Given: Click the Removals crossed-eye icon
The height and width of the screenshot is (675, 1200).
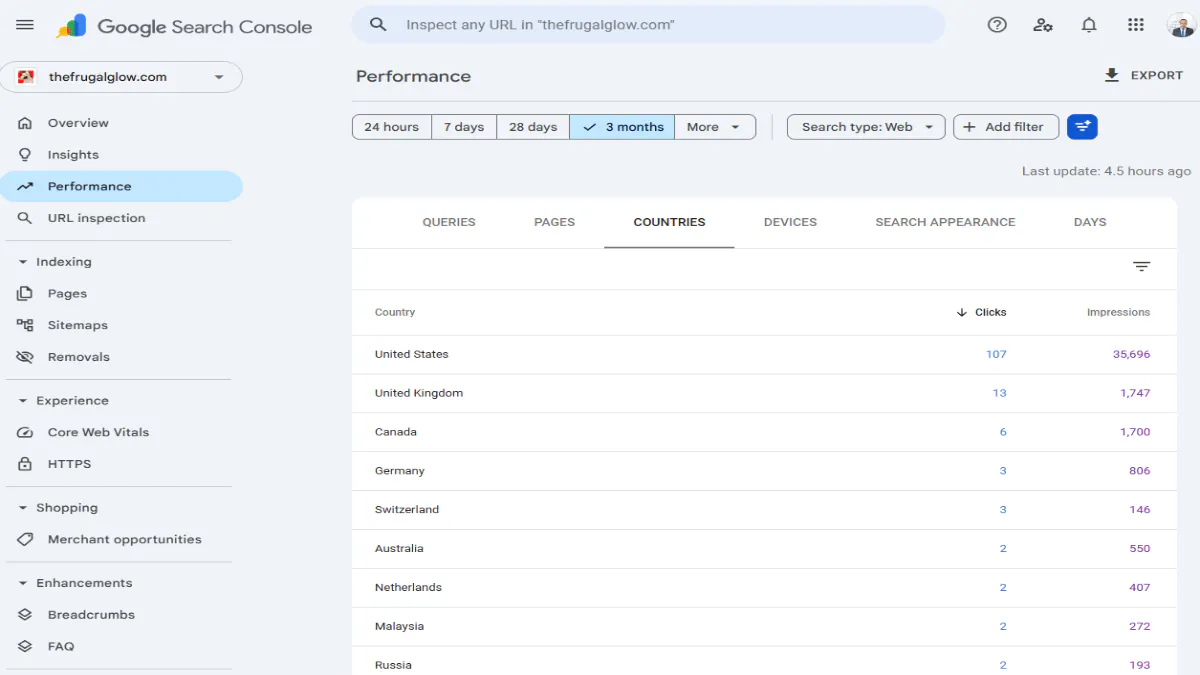Looking at the screenshot, I should tap(25, 357).
